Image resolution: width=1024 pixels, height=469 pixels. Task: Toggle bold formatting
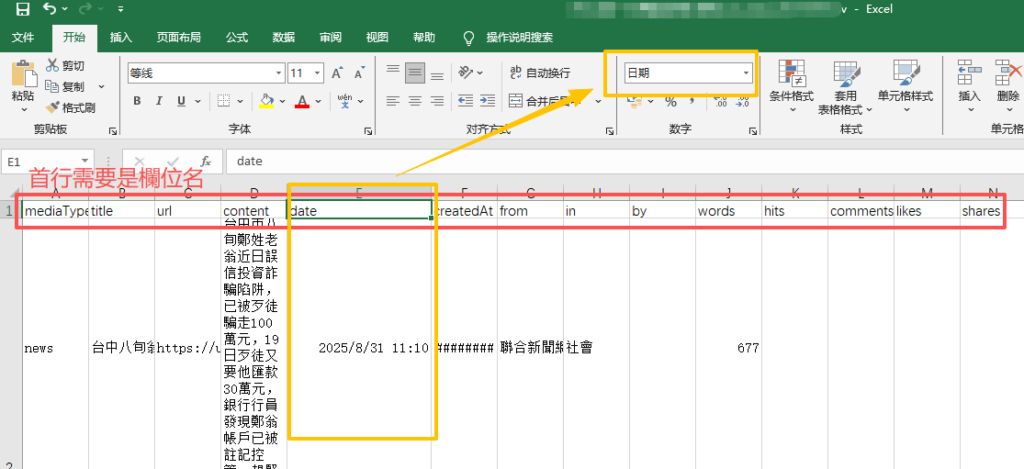click(x=137, y=101)
